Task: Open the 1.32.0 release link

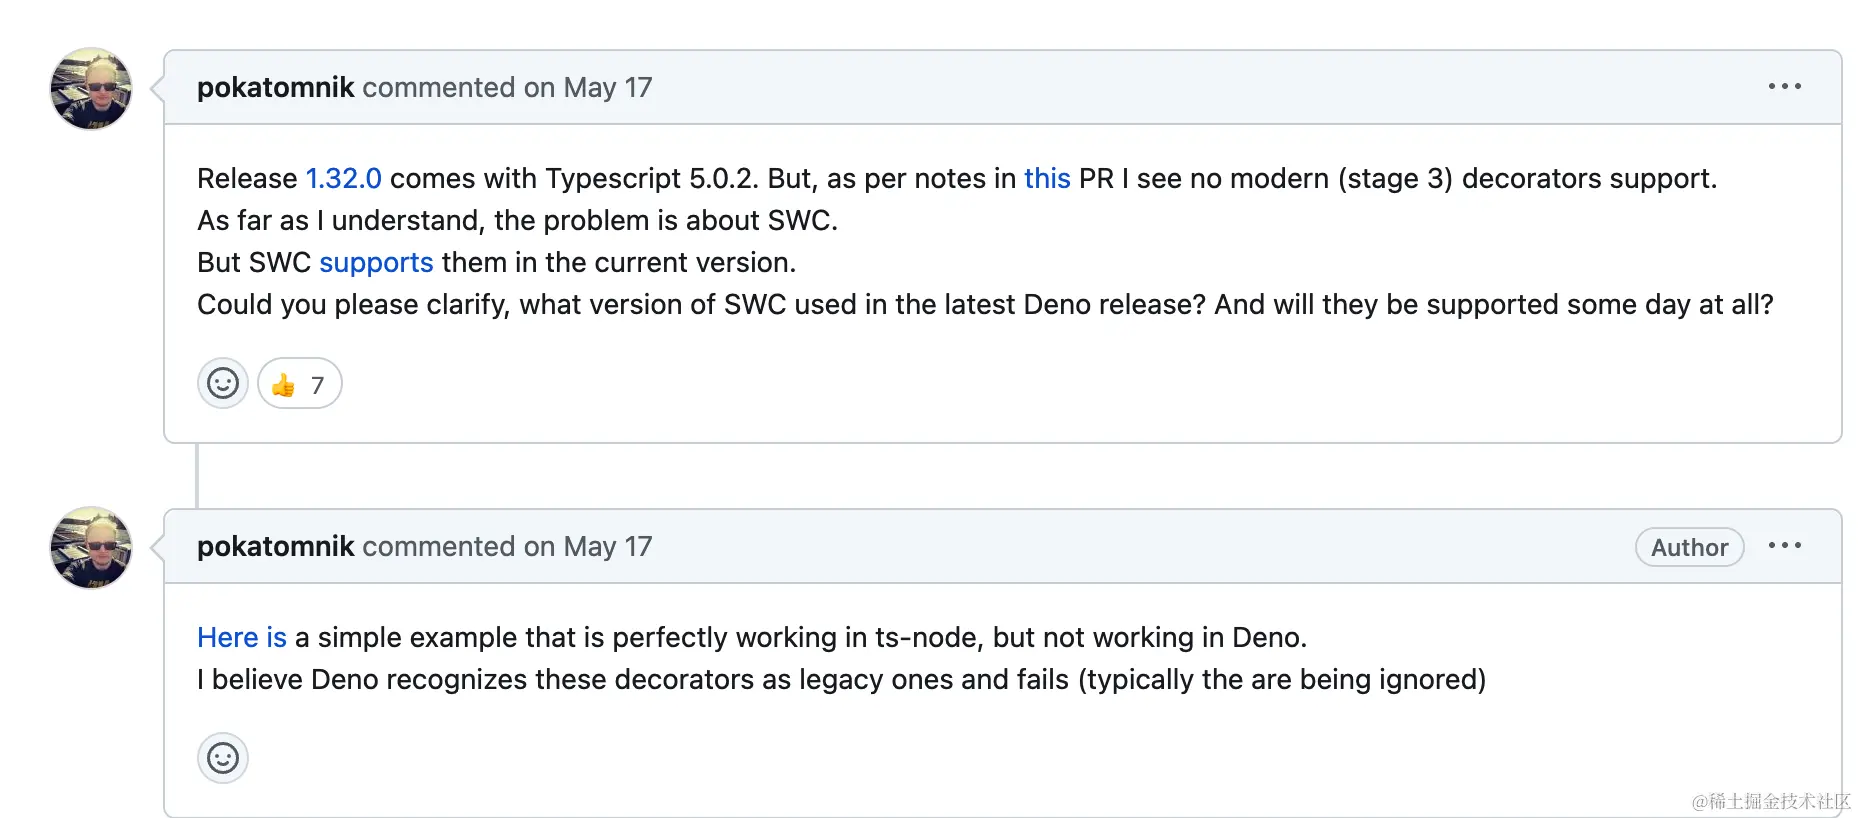Action: pos(343,179)
